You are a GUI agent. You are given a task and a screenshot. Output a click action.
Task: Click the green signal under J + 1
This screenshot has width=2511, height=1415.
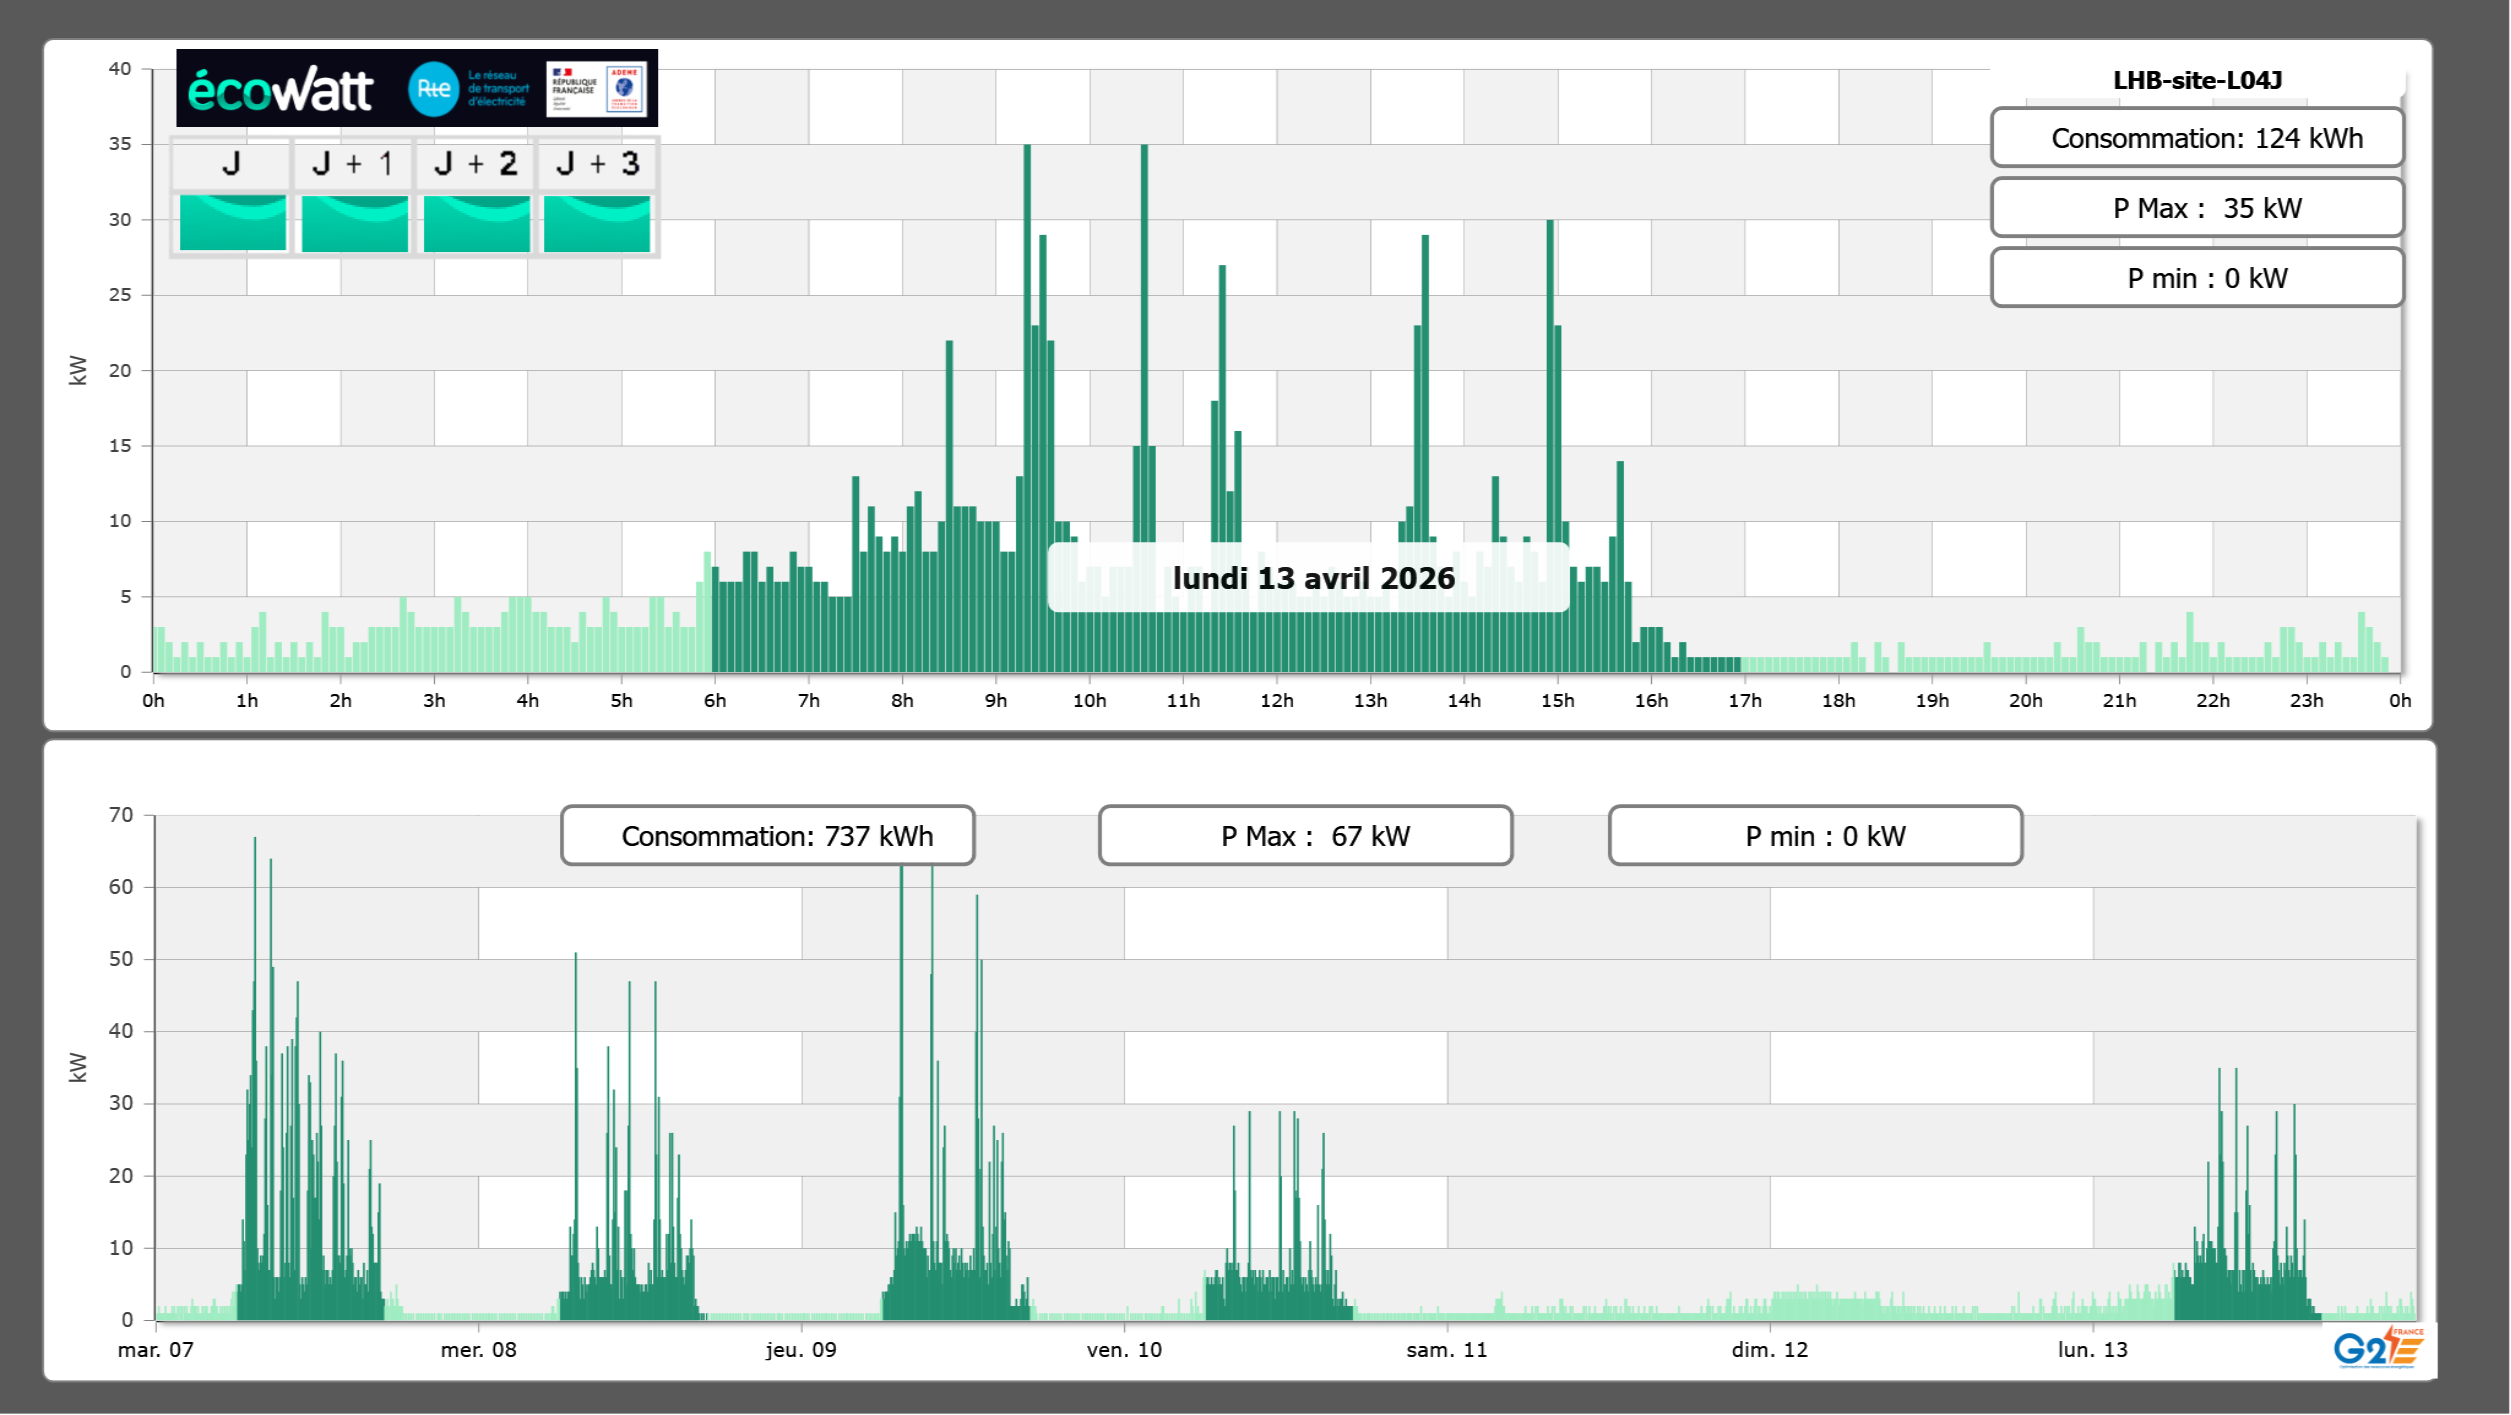click(355, 223)
